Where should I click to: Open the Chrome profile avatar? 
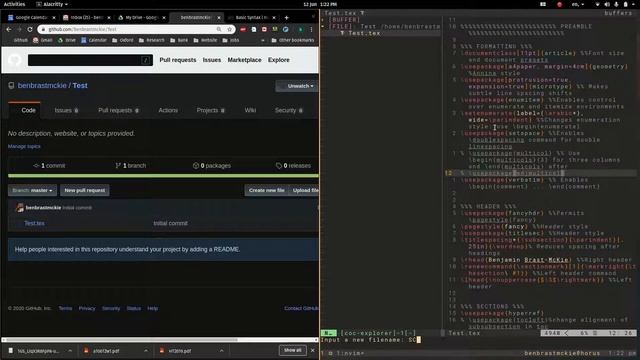(300, 29)
